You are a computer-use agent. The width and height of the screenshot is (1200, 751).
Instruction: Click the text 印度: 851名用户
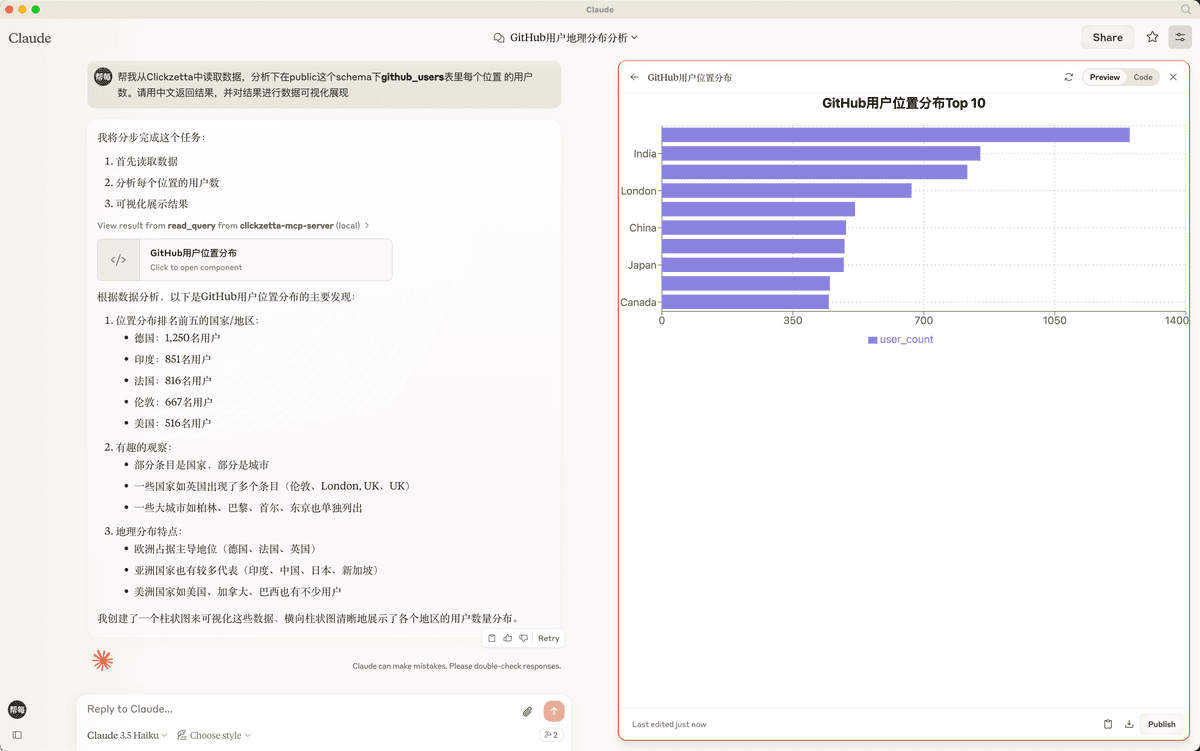[x=173, y=359]
